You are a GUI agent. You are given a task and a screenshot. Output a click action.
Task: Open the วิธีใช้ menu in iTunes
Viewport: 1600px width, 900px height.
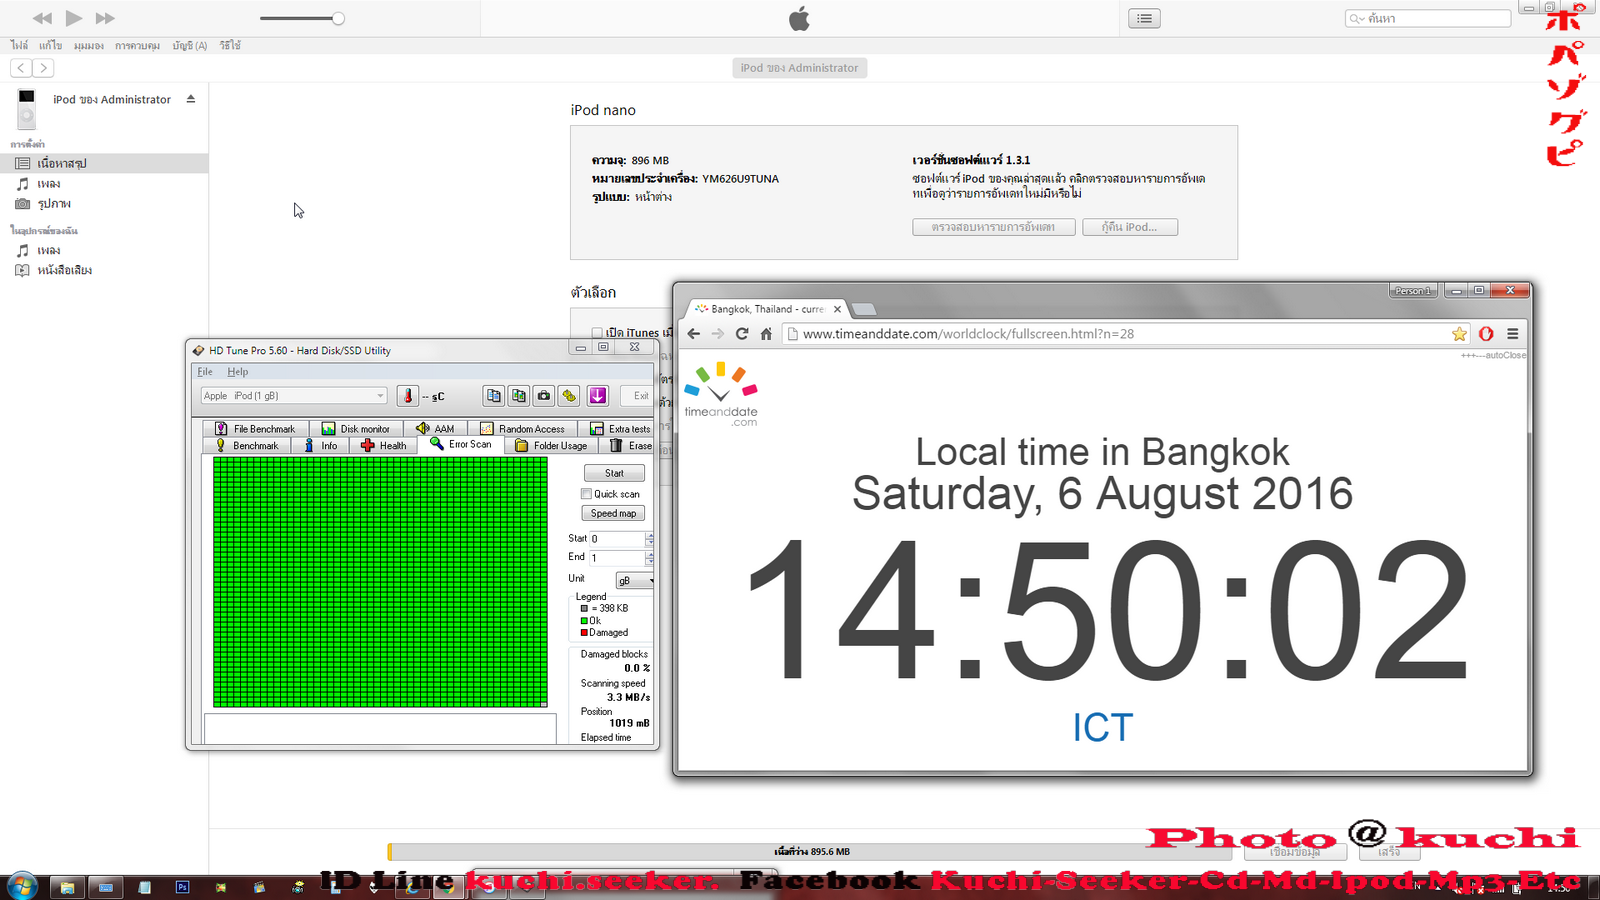(x=230, y=46)
